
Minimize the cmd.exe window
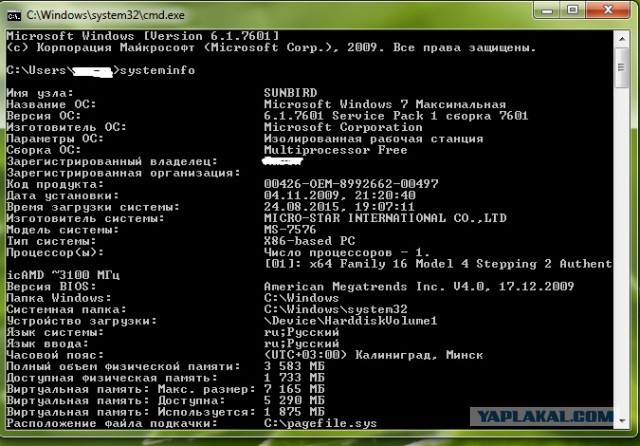click(547, 10)
